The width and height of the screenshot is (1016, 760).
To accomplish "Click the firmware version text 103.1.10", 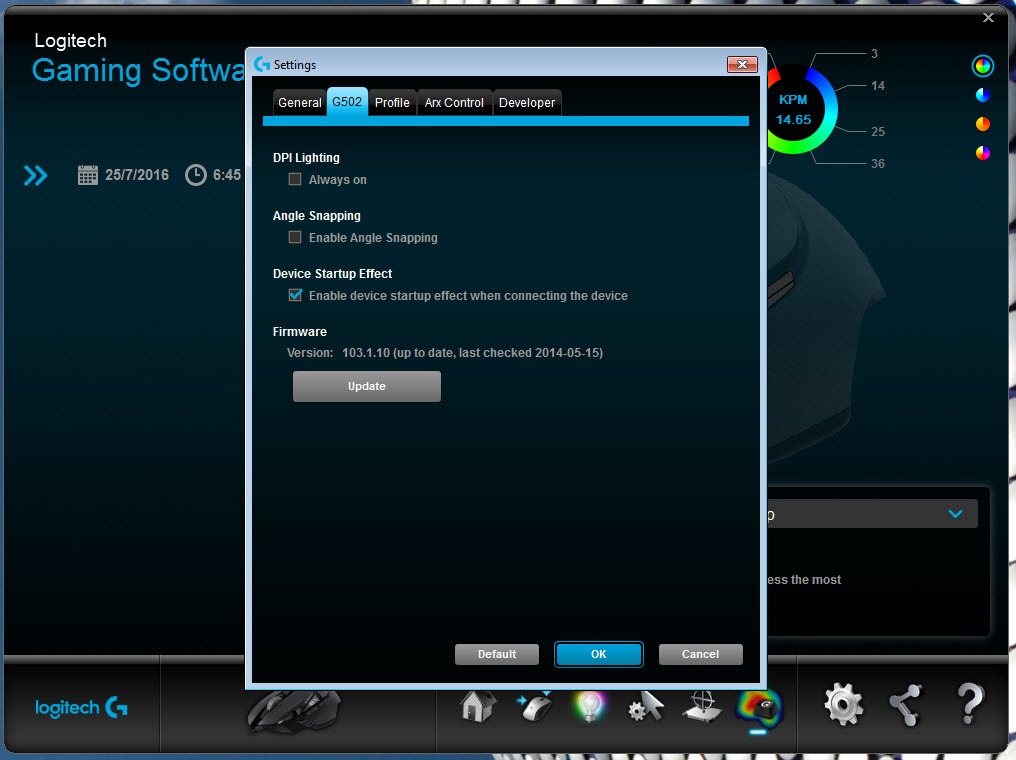I will click(366, 353).
